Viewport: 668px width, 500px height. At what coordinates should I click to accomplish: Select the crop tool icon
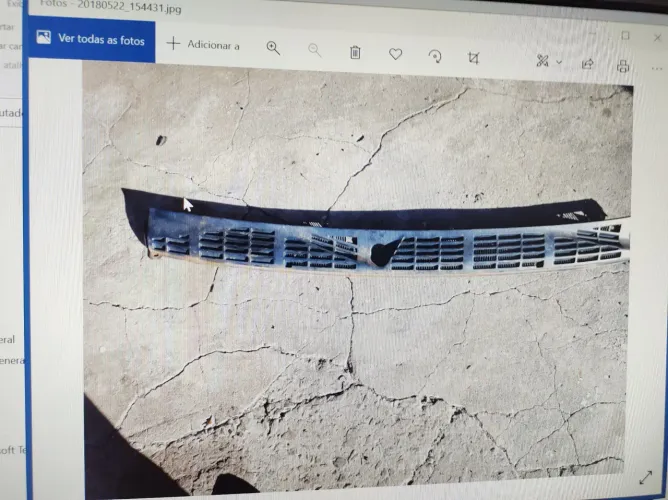coord(473,57)
